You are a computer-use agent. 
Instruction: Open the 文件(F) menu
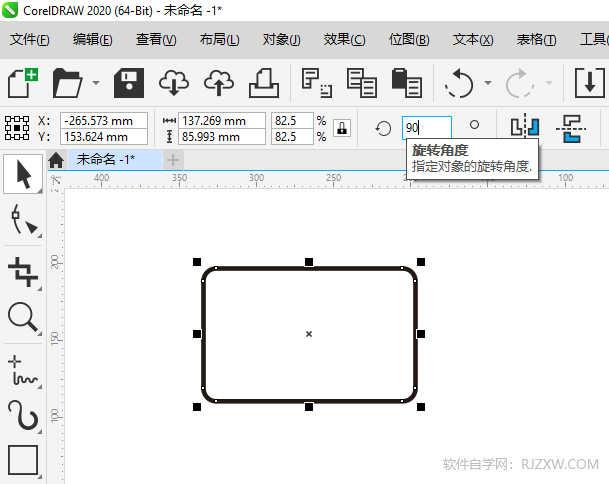click(x=30, y=40)
